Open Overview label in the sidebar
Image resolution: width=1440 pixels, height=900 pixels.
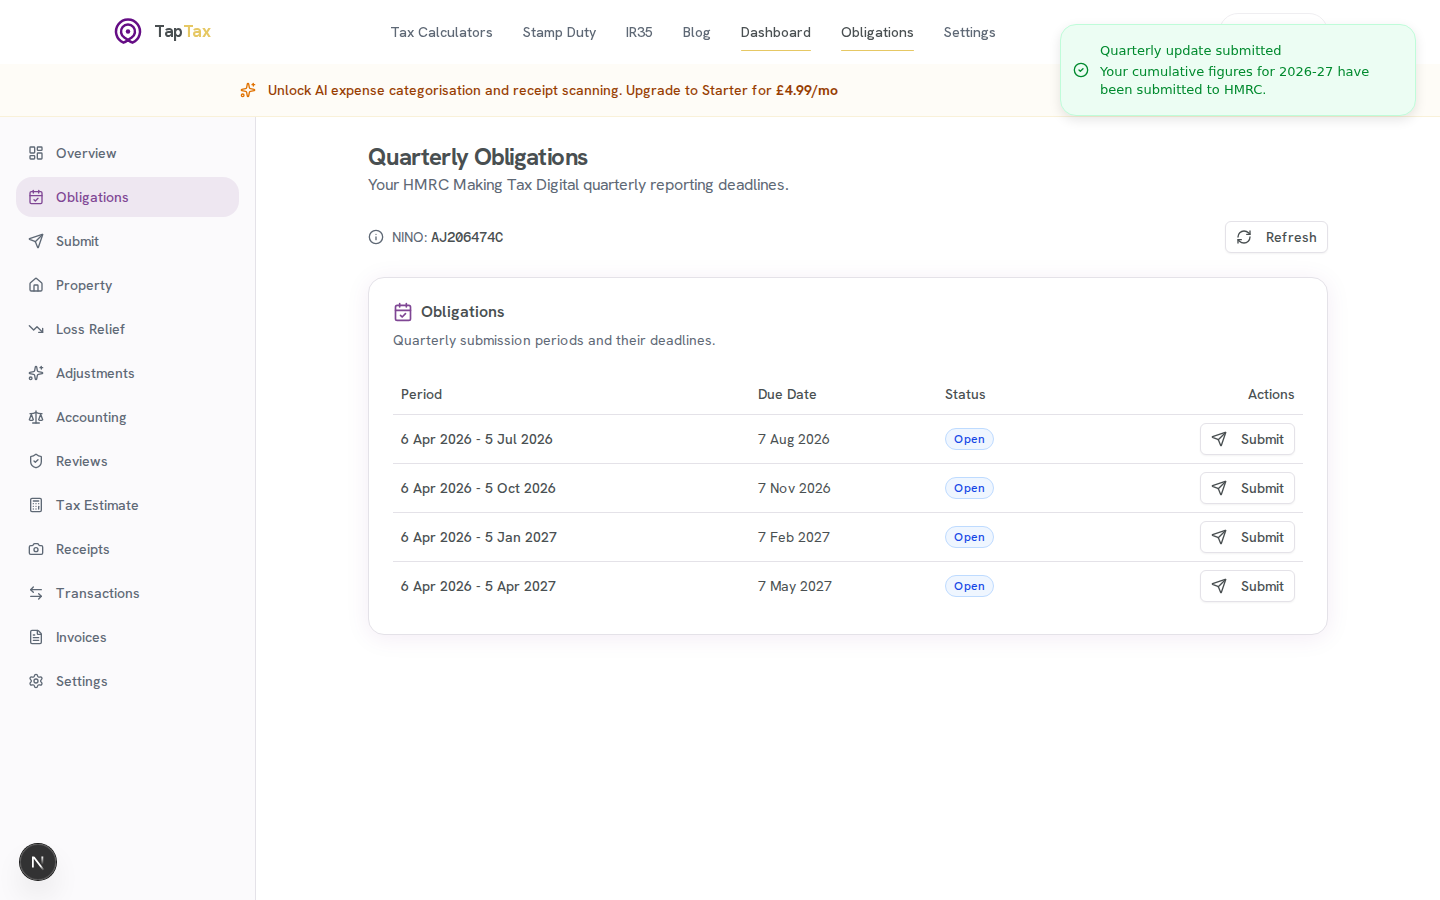click(86, 153)
